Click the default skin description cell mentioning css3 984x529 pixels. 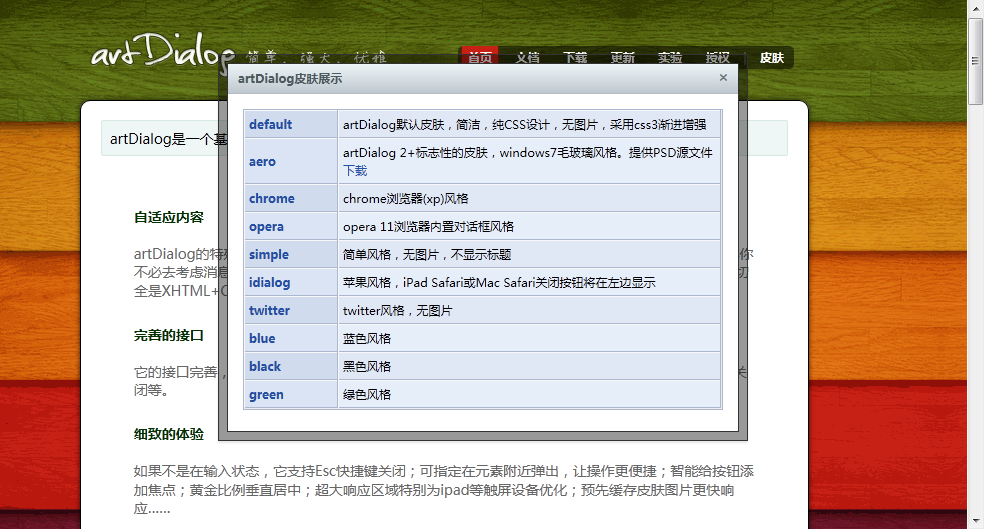pos(530,124)
